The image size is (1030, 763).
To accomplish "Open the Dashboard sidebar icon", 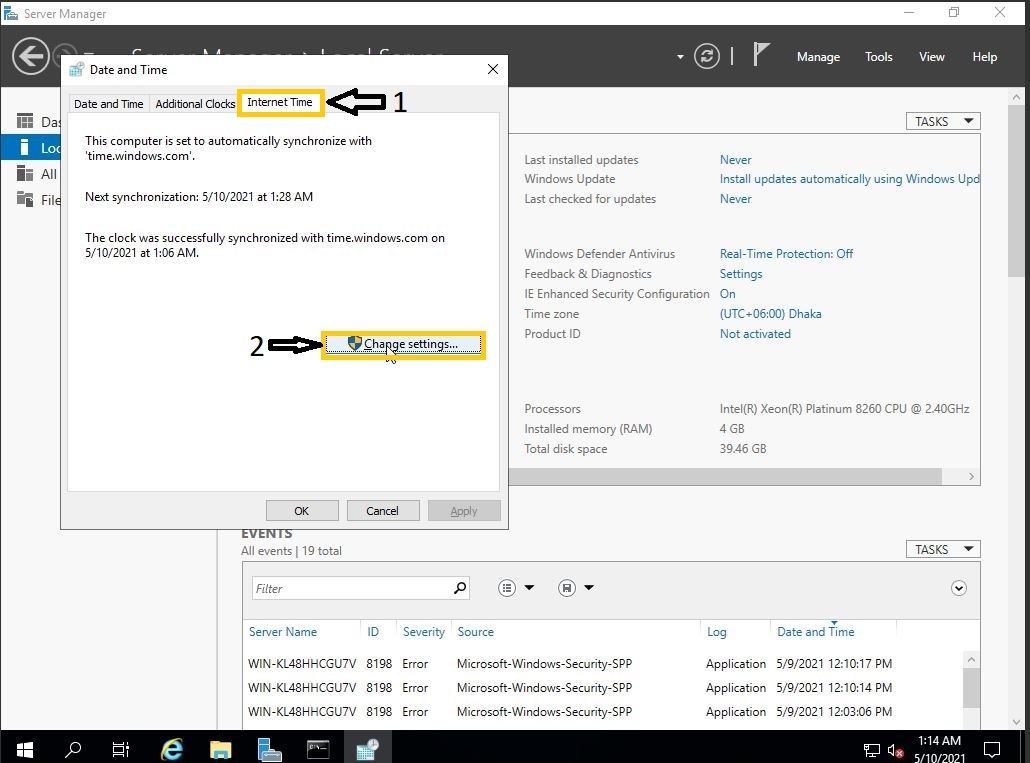I will pos(25,121).
